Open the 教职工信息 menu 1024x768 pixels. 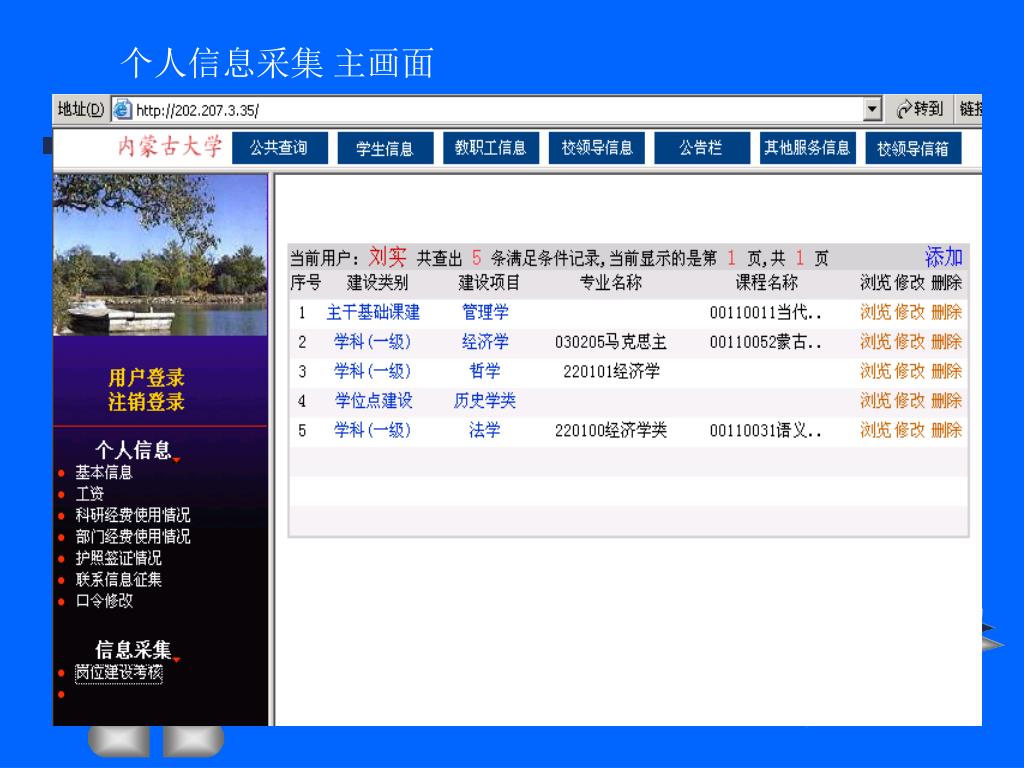click(490, 148)
